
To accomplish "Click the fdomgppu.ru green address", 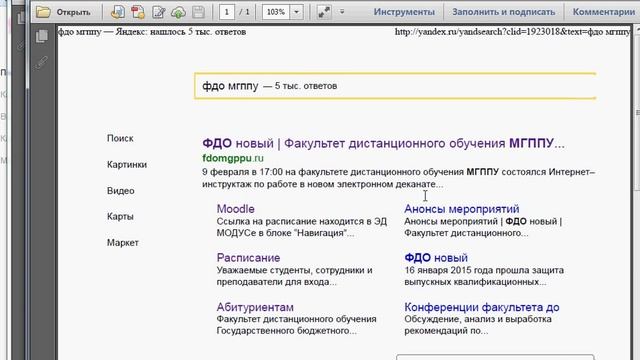I will [233, 158].
